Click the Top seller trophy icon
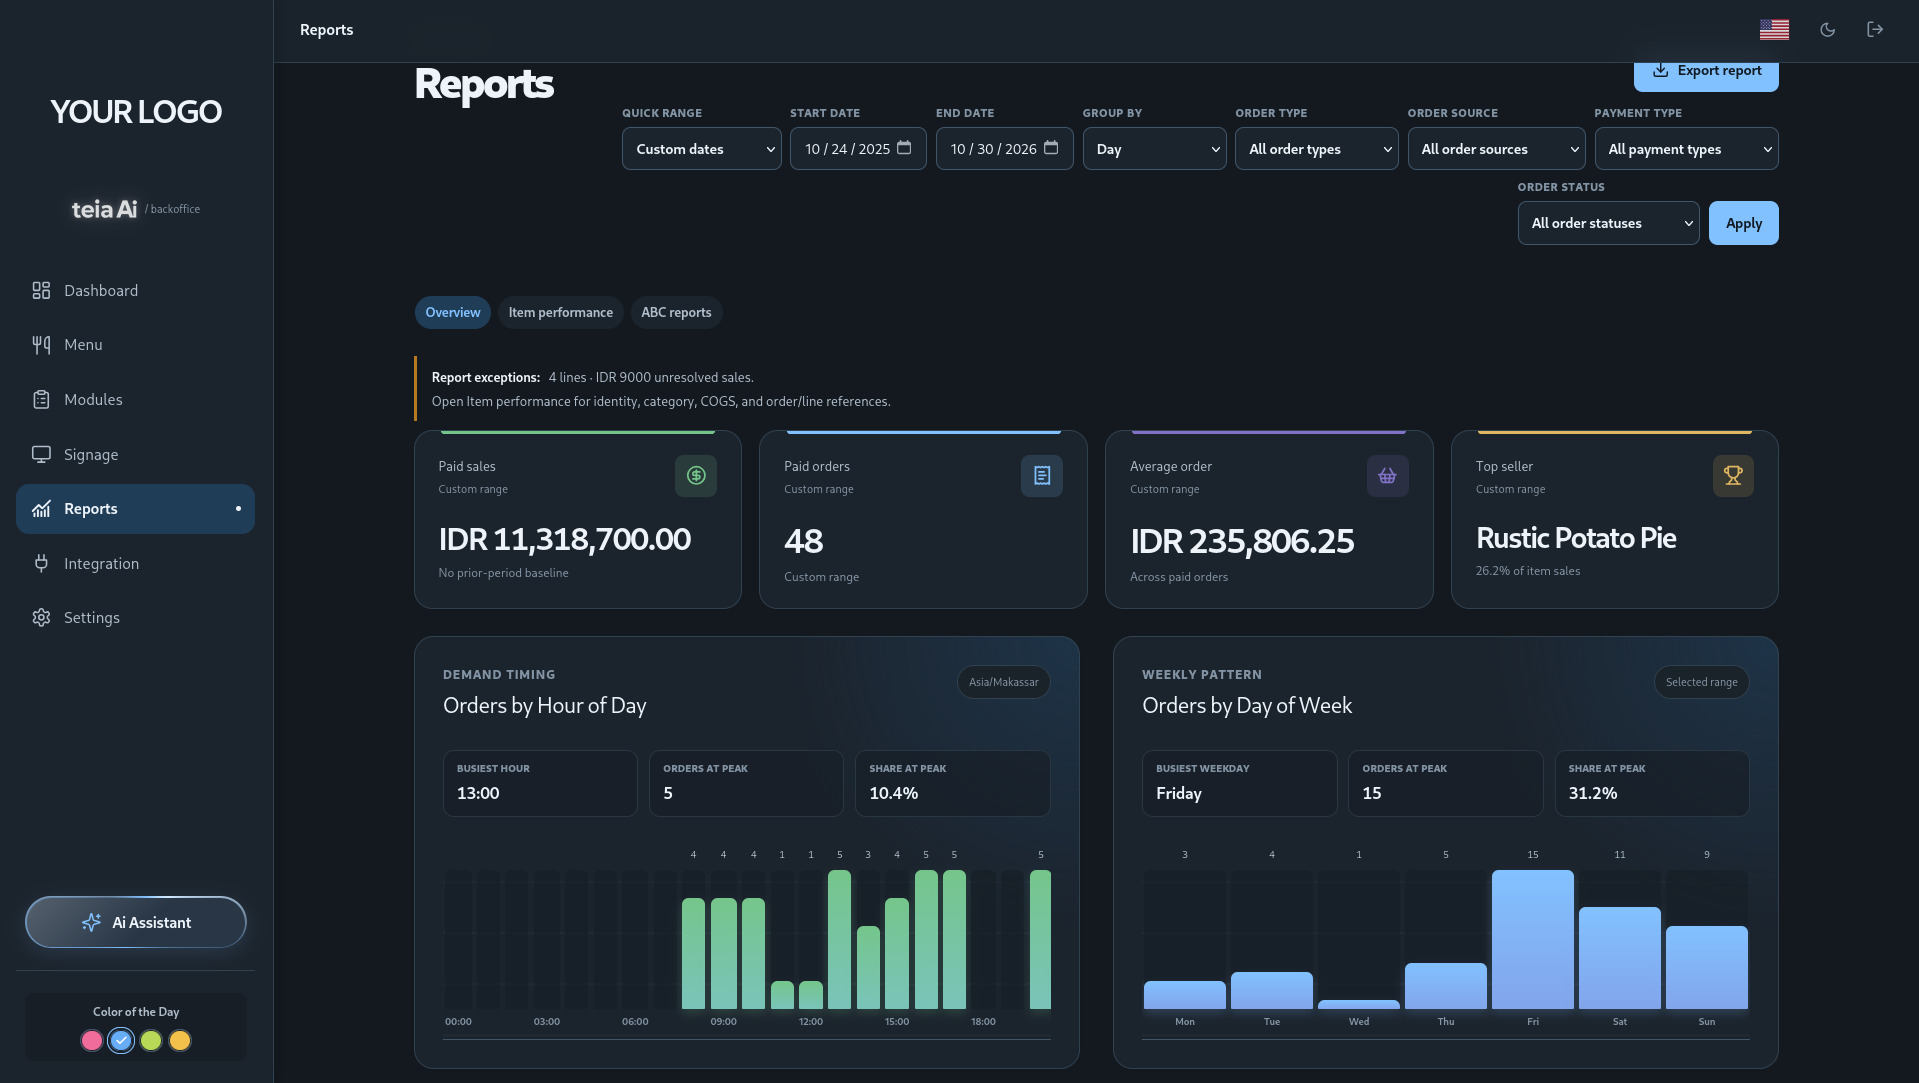Screen dimensions: 1919x1083 click(1733, 476)
